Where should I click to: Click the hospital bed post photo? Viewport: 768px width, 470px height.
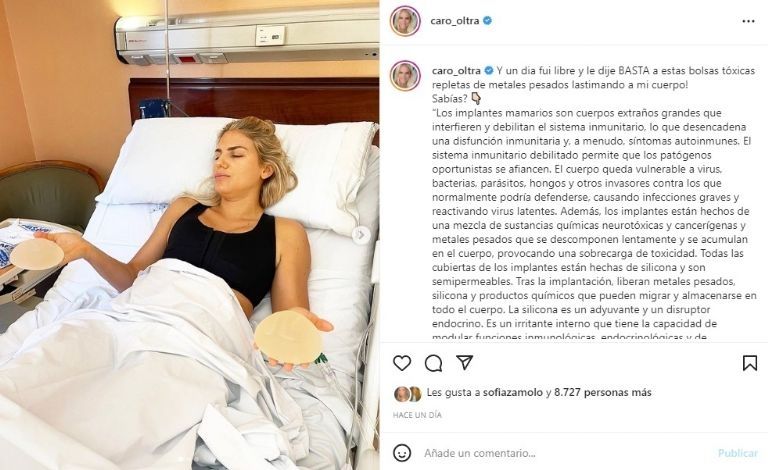tap(190, 235)
